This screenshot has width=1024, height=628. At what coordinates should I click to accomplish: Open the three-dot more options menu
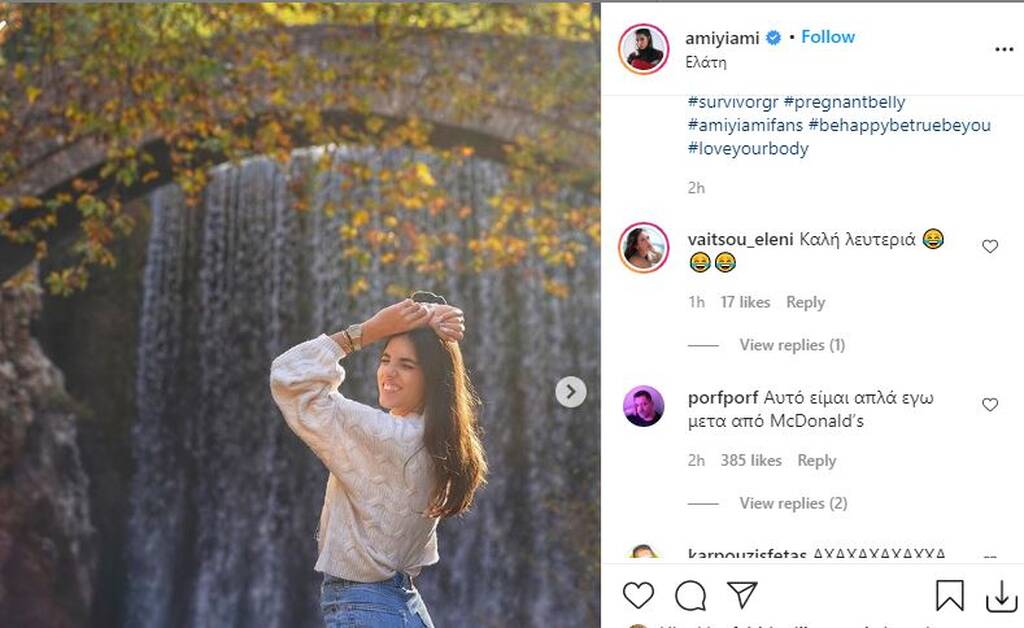[1003, 49]
